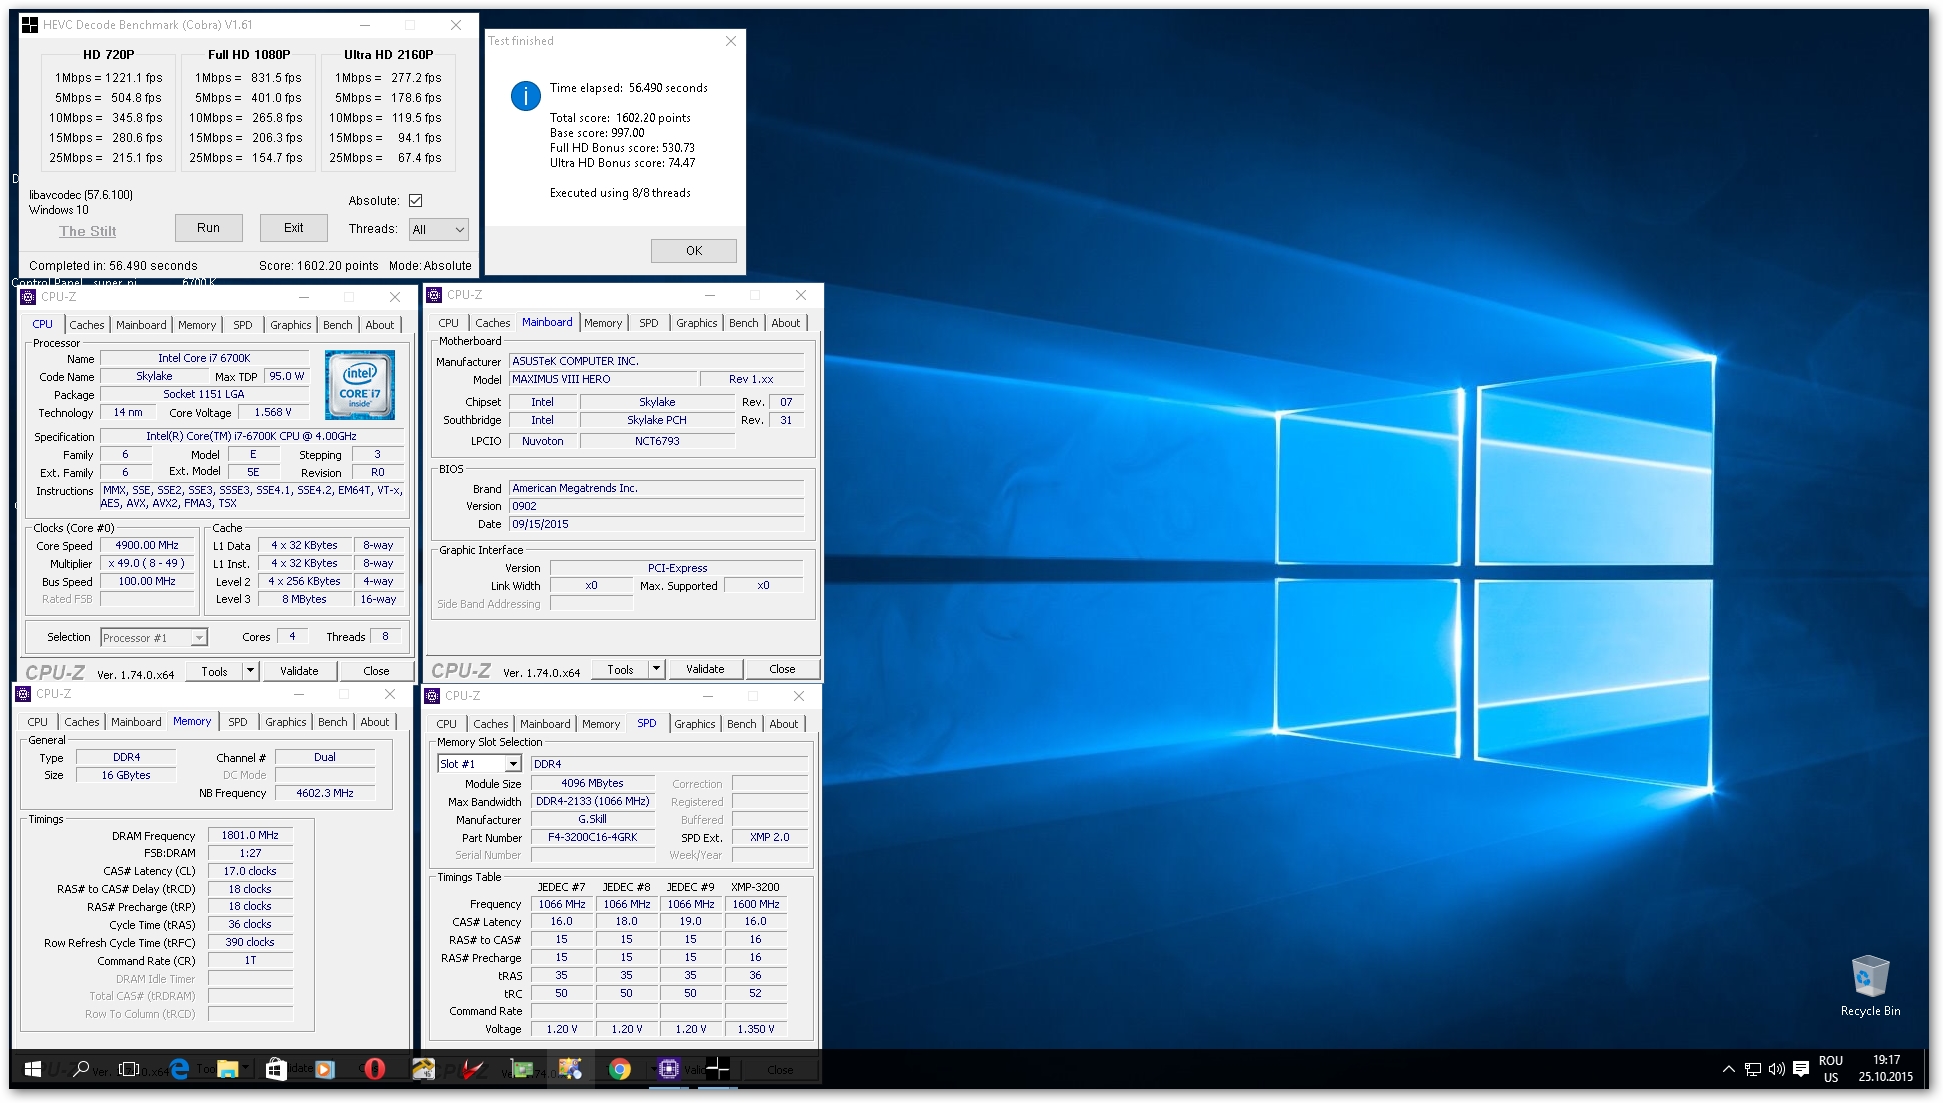Click Close button in CPU-Z Mainboard window
The image size is (1943, 1103).
coord(782,669)
